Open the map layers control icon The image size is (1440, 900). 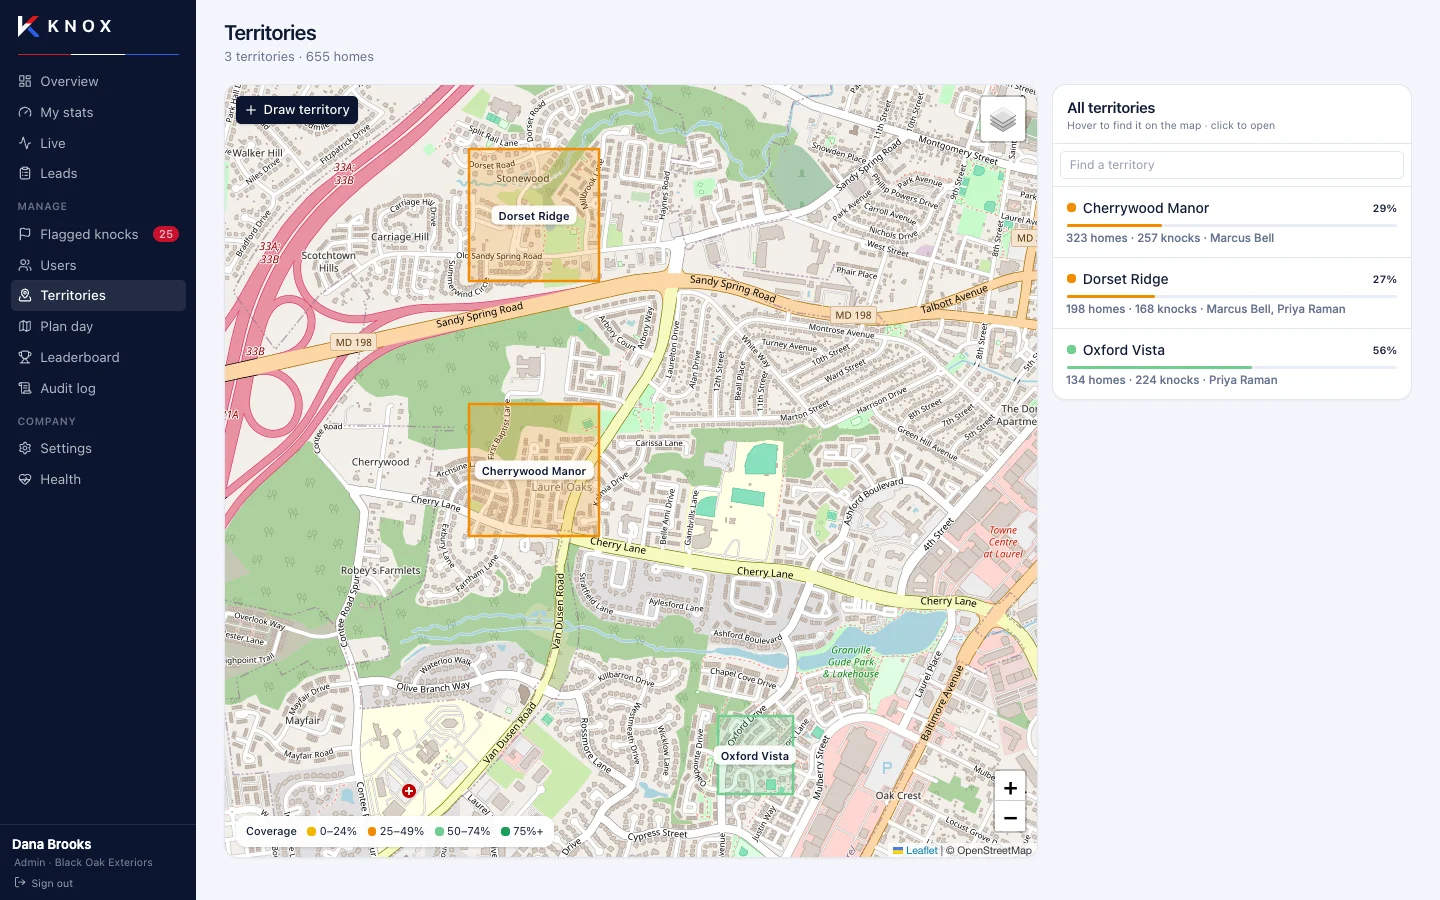[1003, 120]
